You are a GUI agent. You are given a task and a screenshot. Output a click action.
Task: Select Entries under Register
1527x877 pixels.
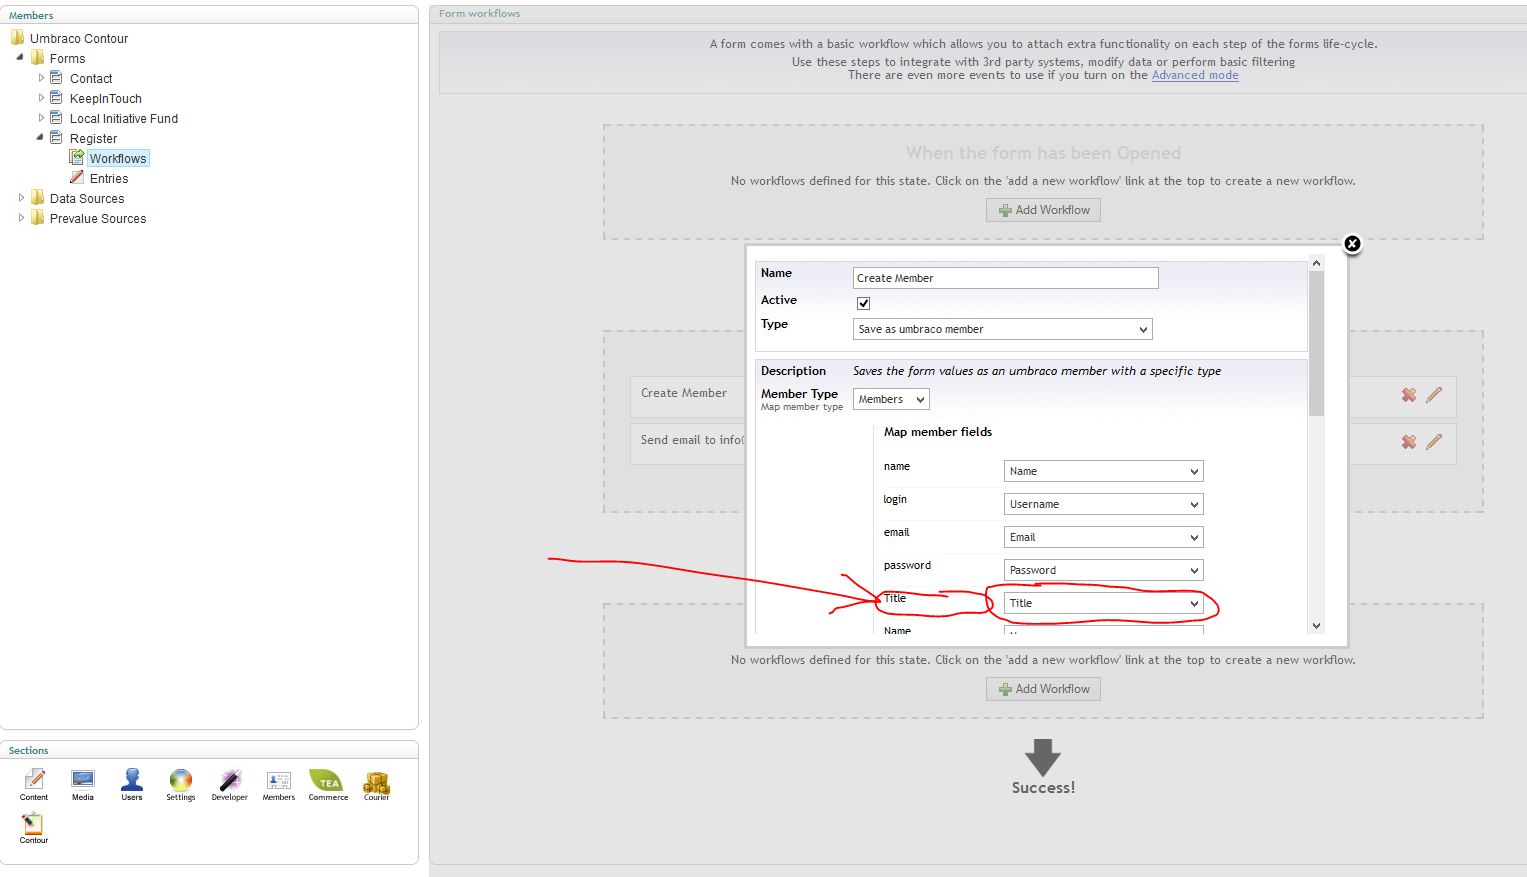(x=109, y=179)
